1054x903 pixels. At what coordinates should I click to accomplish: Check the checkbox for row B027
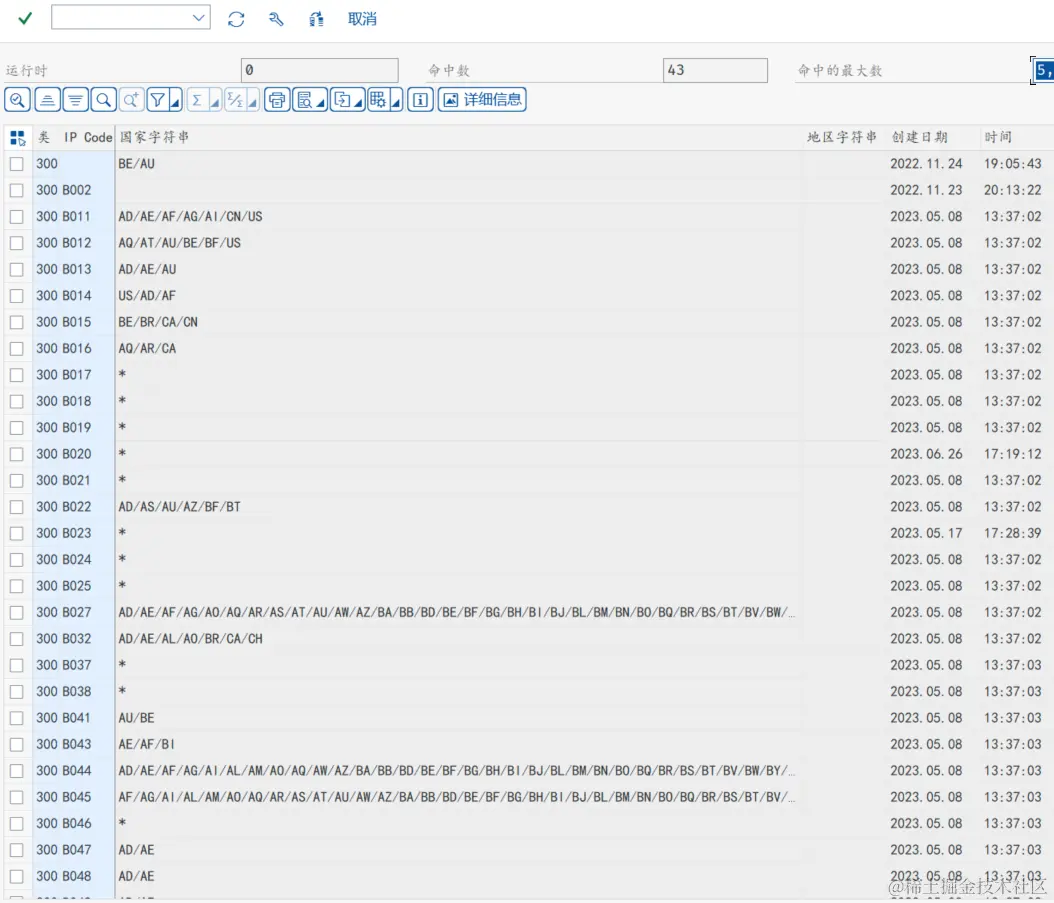click(17, 613)
